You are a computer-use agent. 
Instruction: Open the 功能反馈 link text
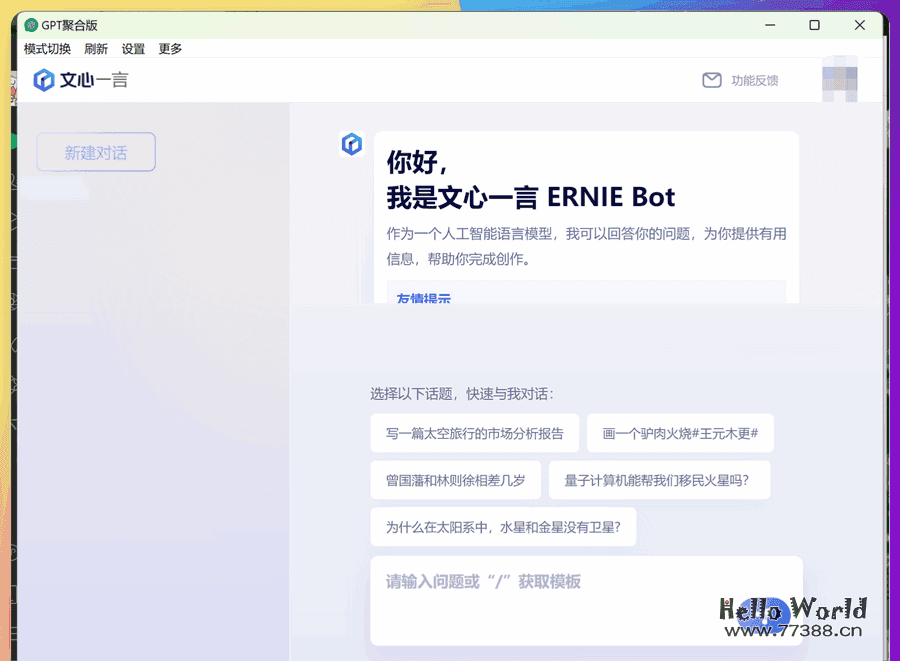tap(755, 81)
